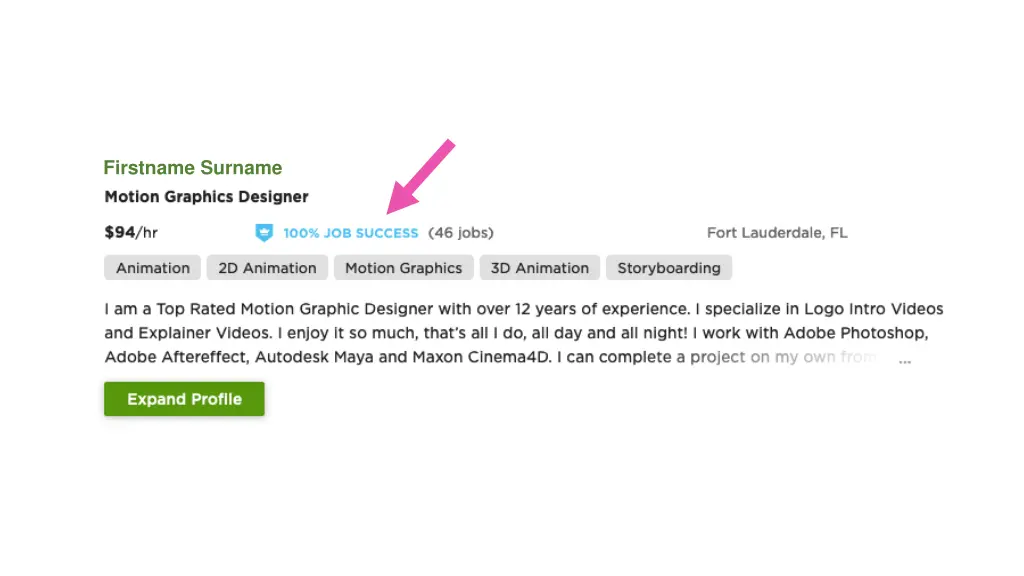The image size is (1024, 576).
Task: Select the Animation skill tag
Action: click(153, 268)
